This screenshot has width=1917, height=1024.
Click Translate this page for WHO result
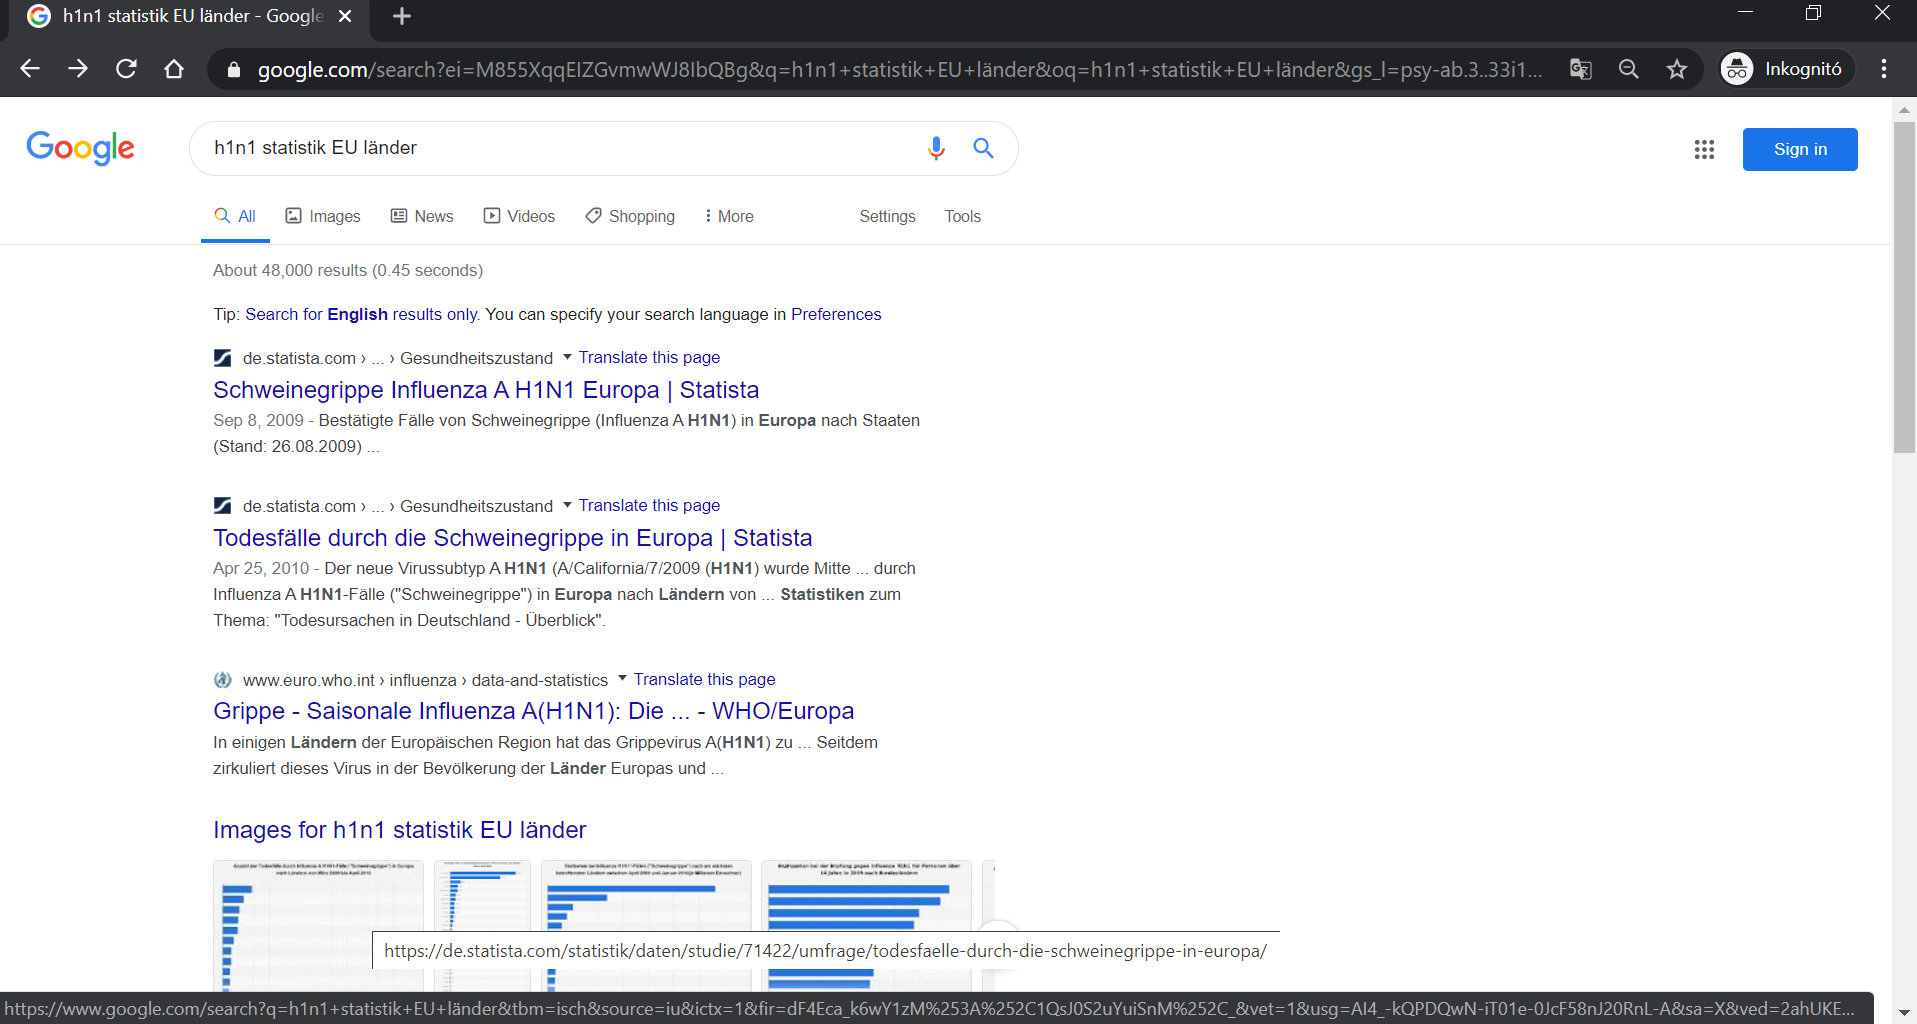704,679
